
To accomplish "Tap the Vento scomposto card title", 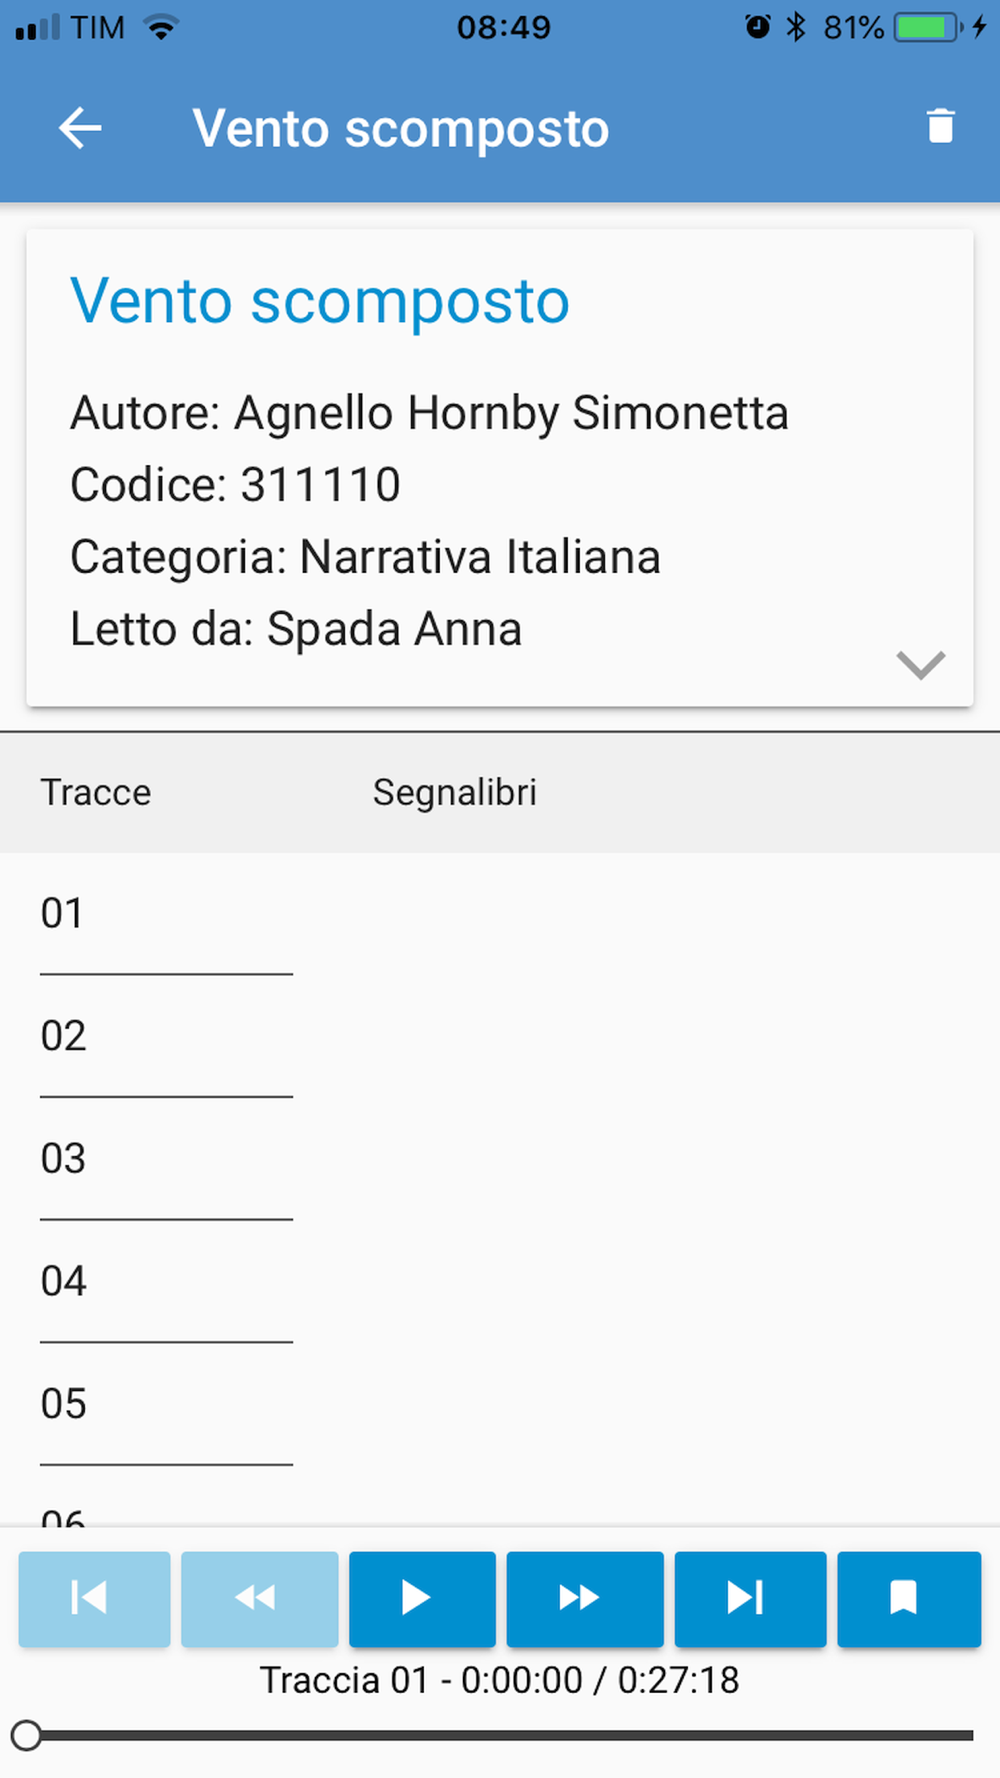I will coord(320,301).
